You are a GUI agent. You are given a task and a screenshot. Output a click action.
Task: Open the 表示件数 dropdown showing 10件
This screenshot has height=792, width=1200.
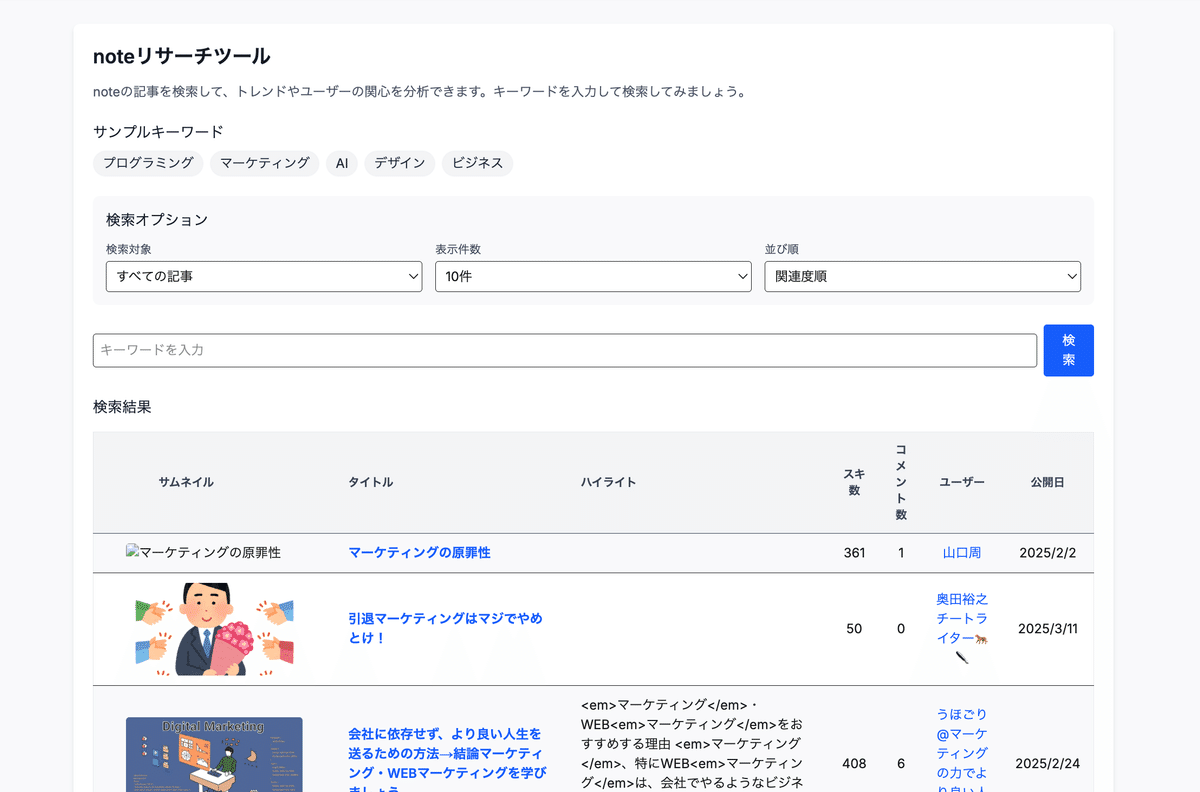[593, 276]
